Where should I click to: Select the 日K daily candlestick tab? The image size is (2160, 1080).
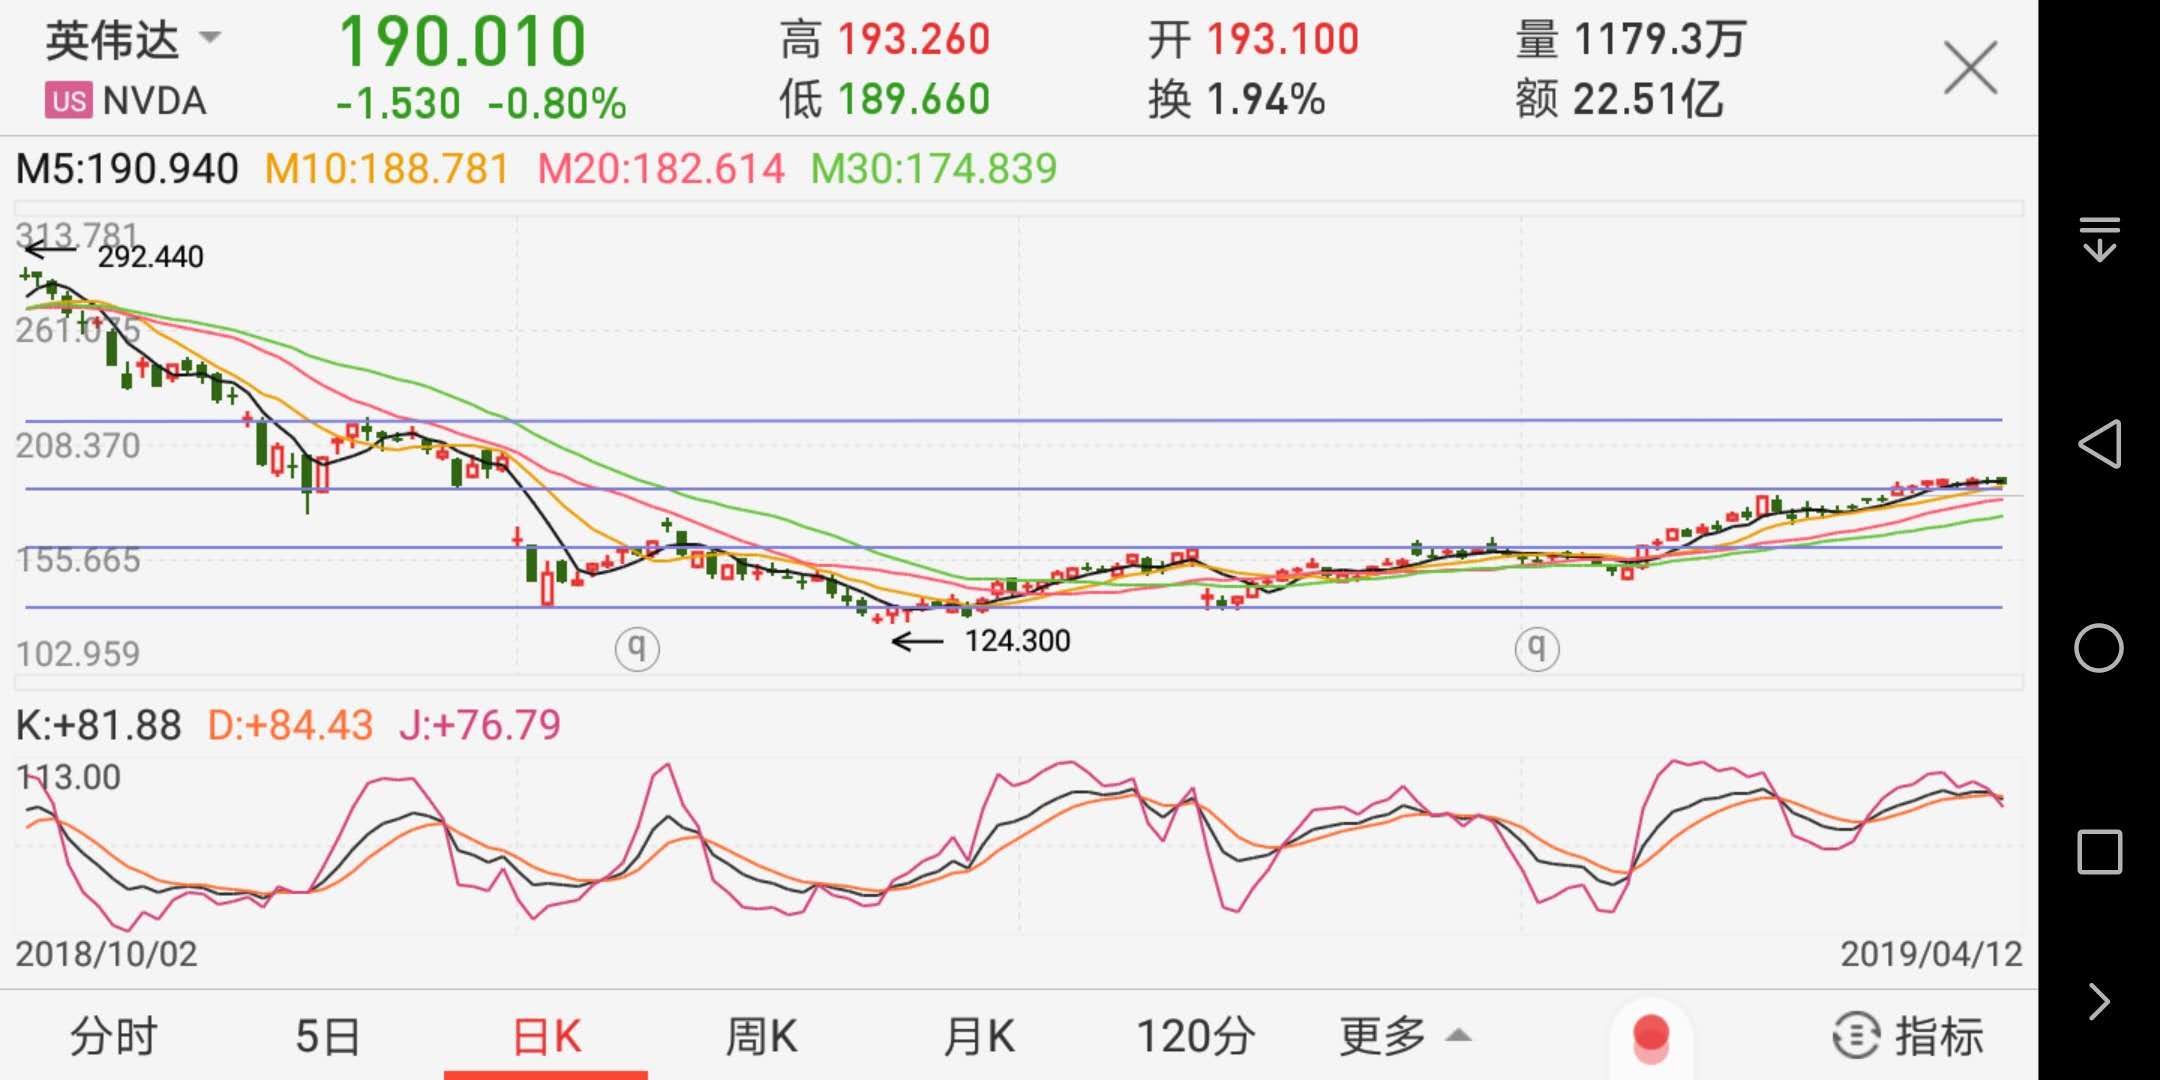click(x=546, y=1036)
